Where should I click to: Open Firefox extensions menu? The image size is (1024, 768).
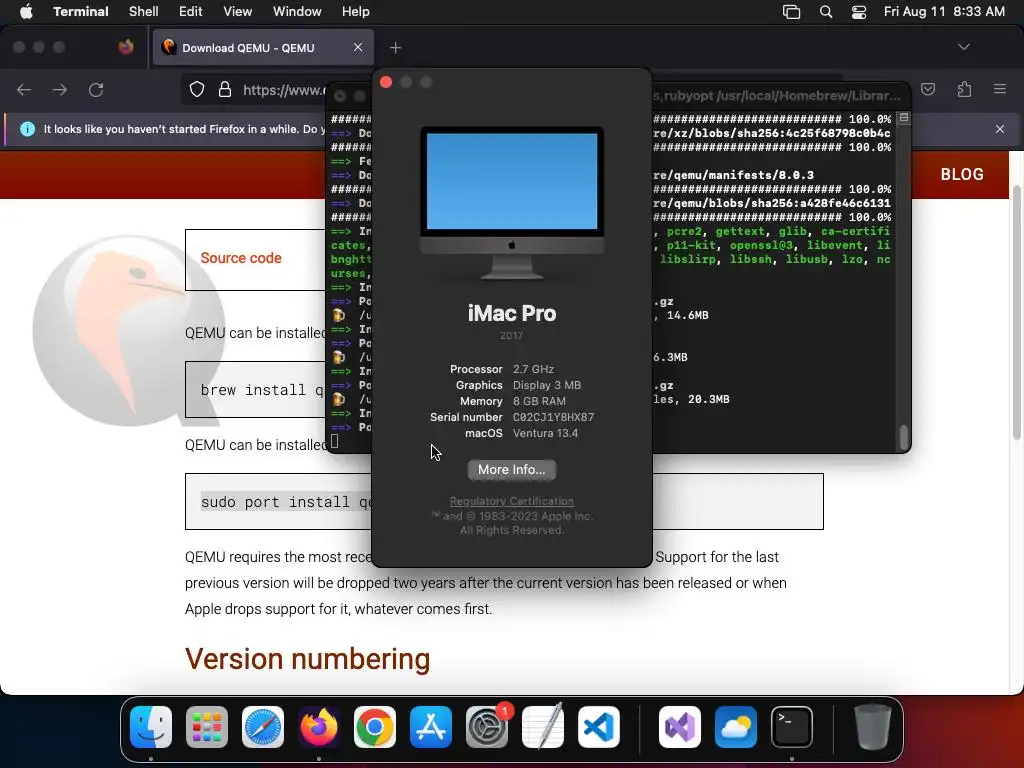tap(964, 89)
